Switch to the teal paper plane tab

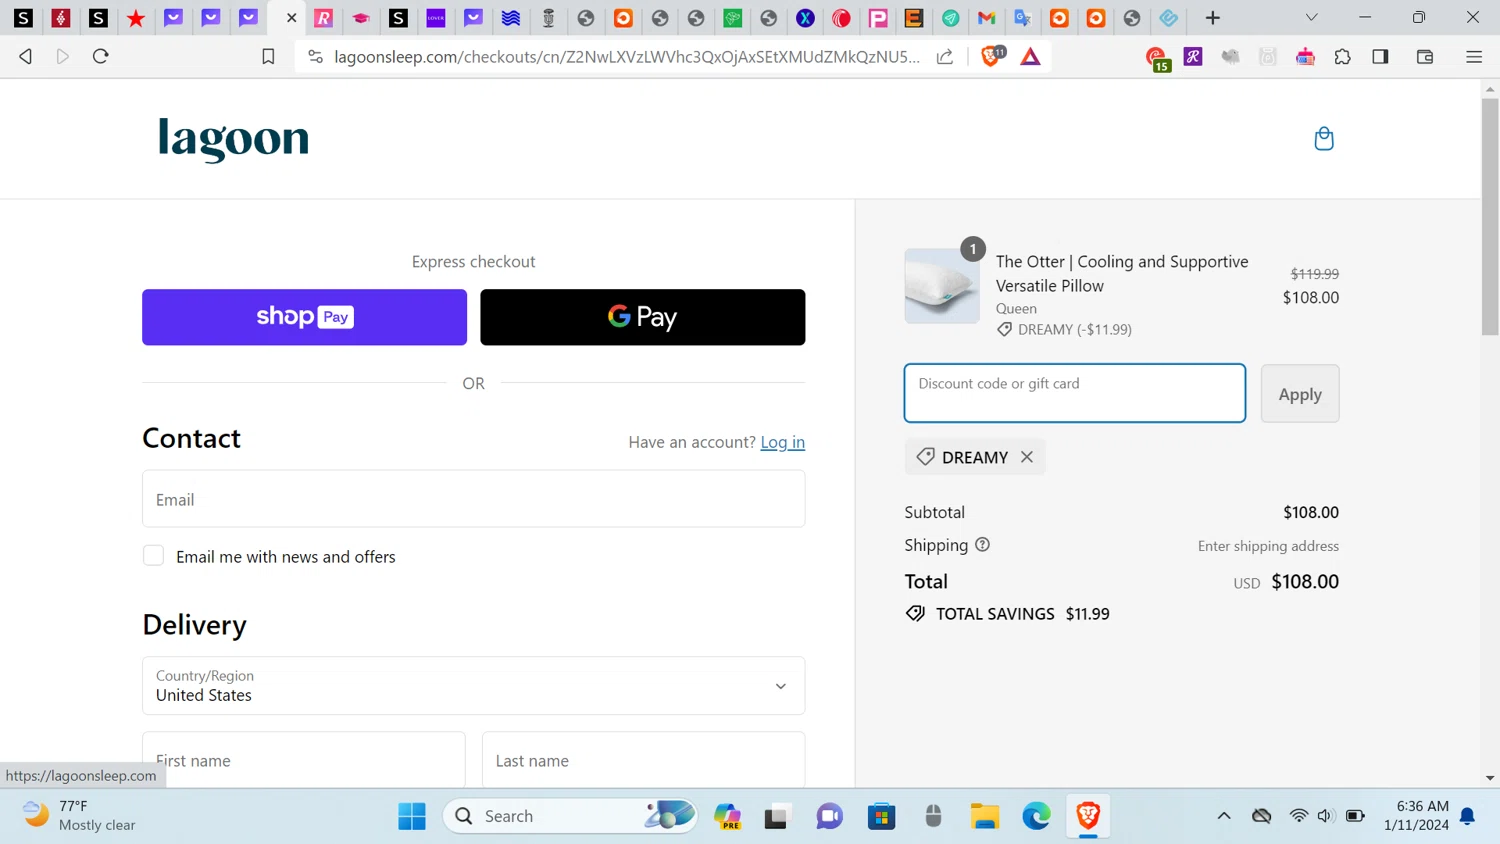(x=951, y=18)
